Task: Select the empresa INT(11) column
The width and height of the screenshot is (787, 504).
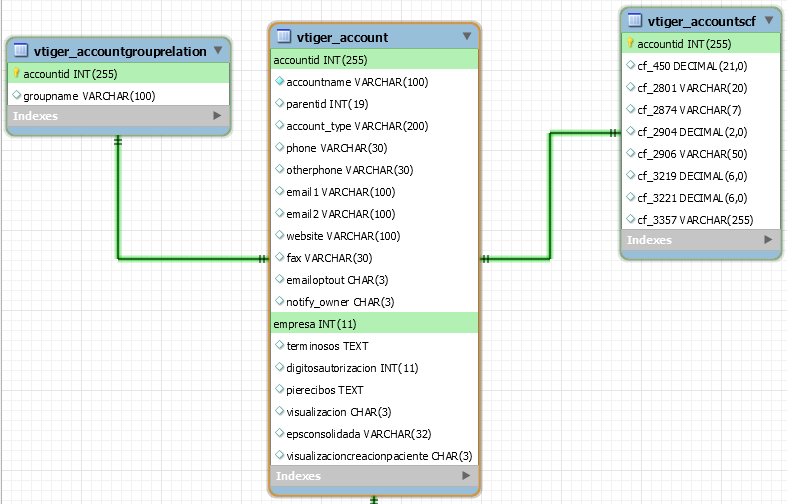Action: pyautogui.click(x=374, y=324)
